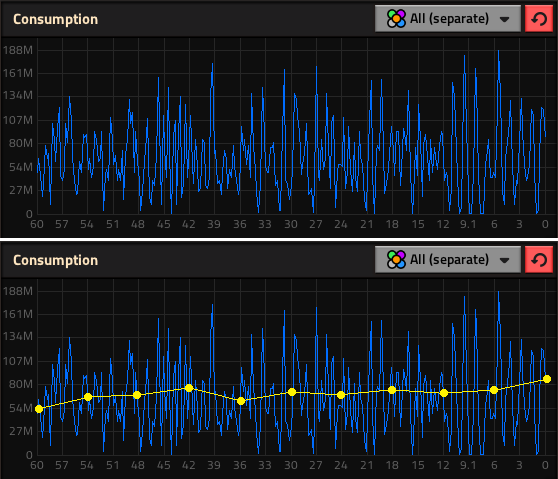This screenshot has height=479, width=558.
Task: Click the 134M axis label in the upper graph
Action: pyautogui.click(x=18, y=95)
